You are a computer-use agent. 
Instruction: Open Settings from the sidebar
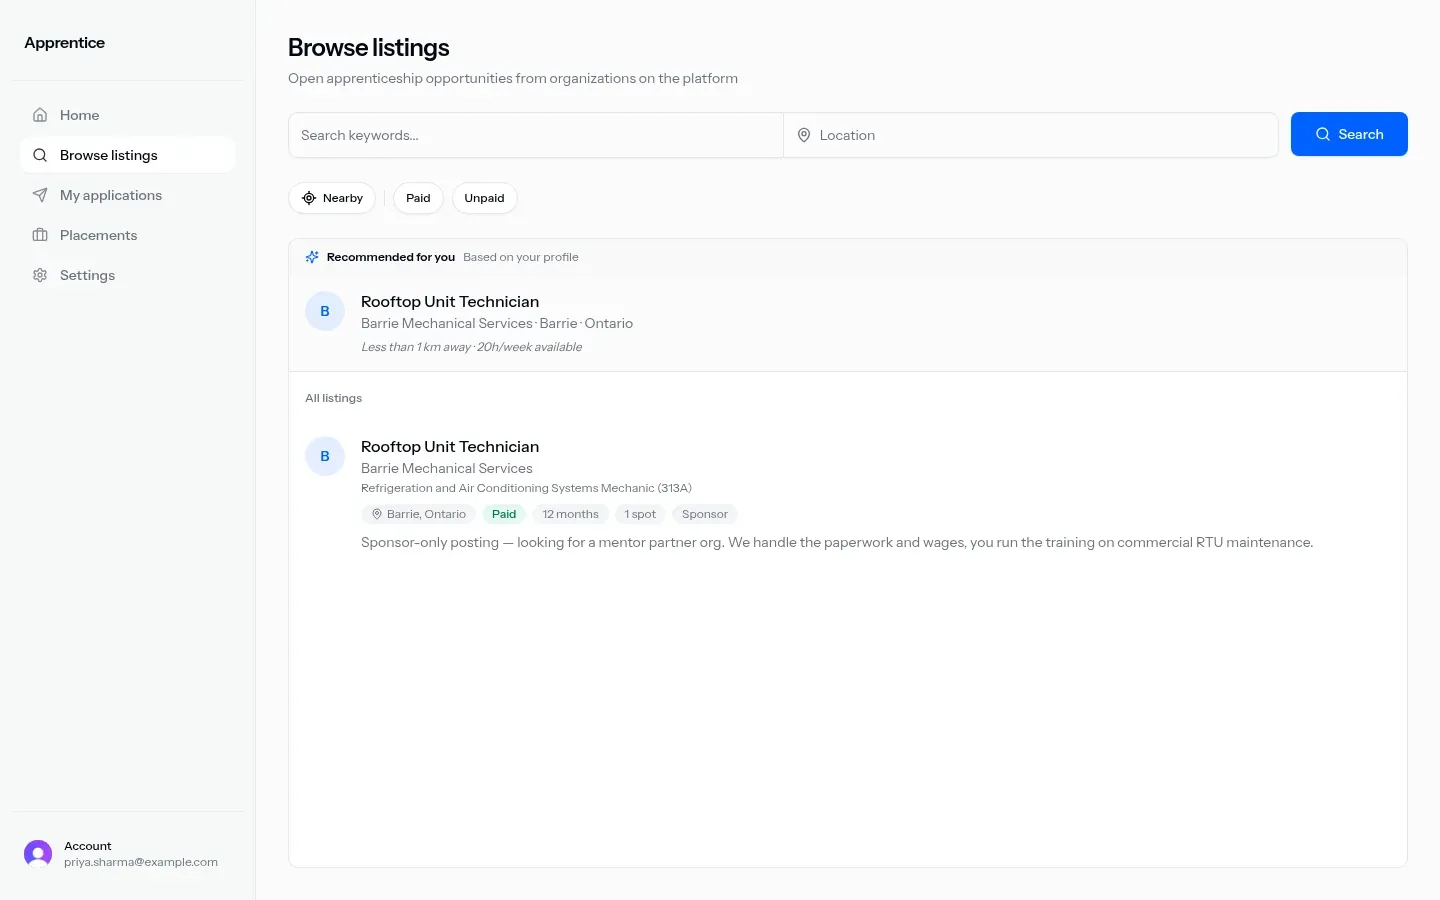[x=128, y=275]
